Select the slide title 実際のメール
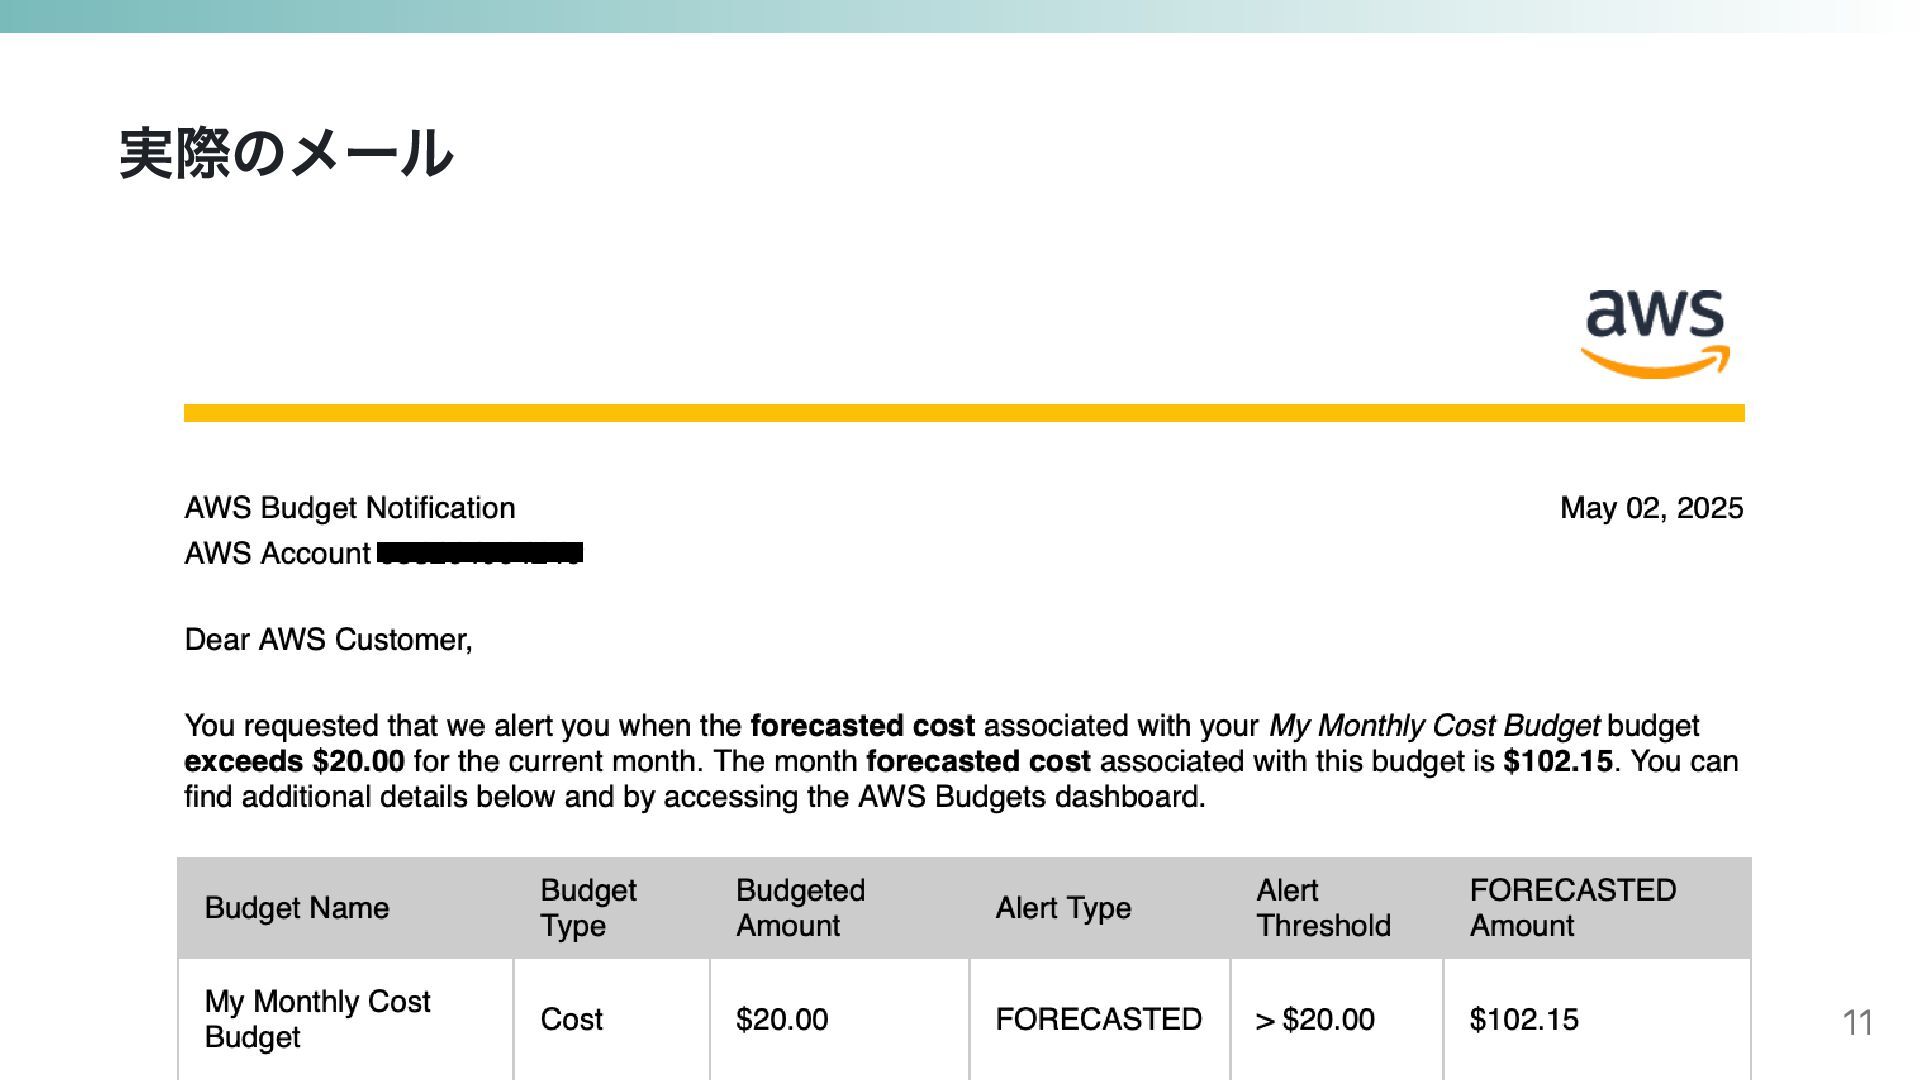This screenshot has height=1080, width=1920. pos(286,153)
